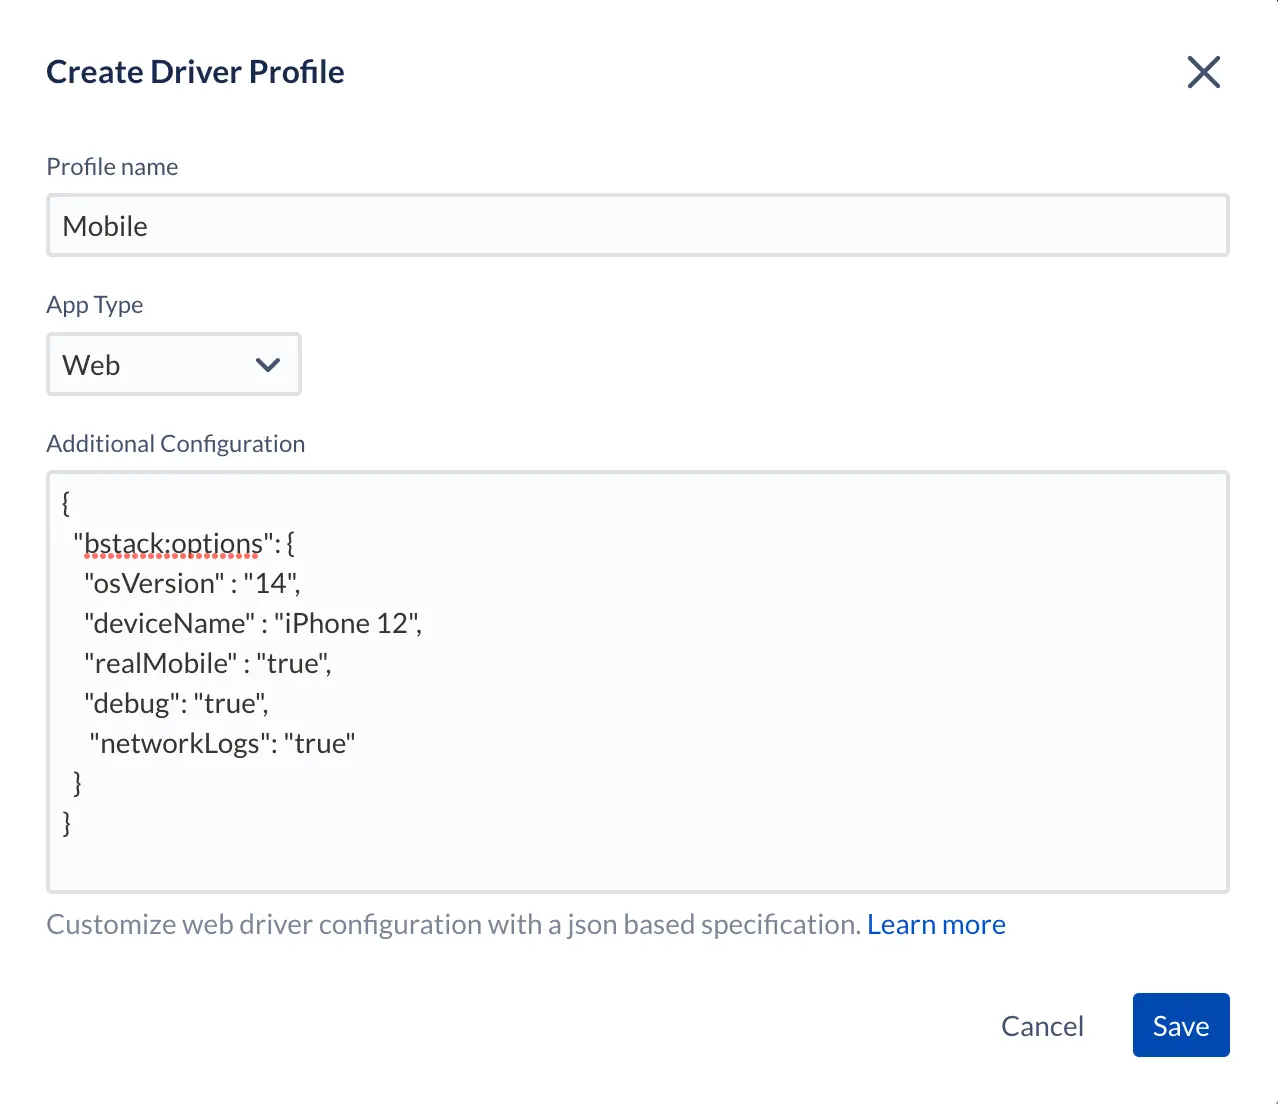
Task: Close the Create Driver Profile dialog
Action: tap(1203, 72)
